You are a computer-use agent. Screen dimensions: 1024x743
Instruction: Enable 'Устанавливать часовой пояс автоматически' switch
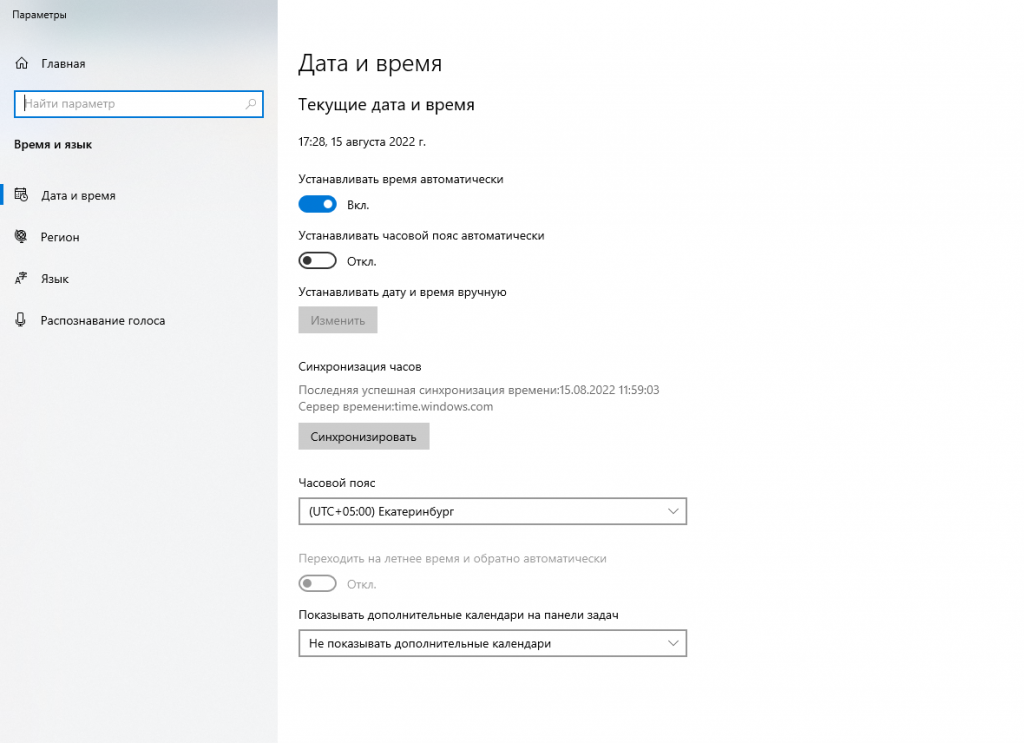pos(317,261)
